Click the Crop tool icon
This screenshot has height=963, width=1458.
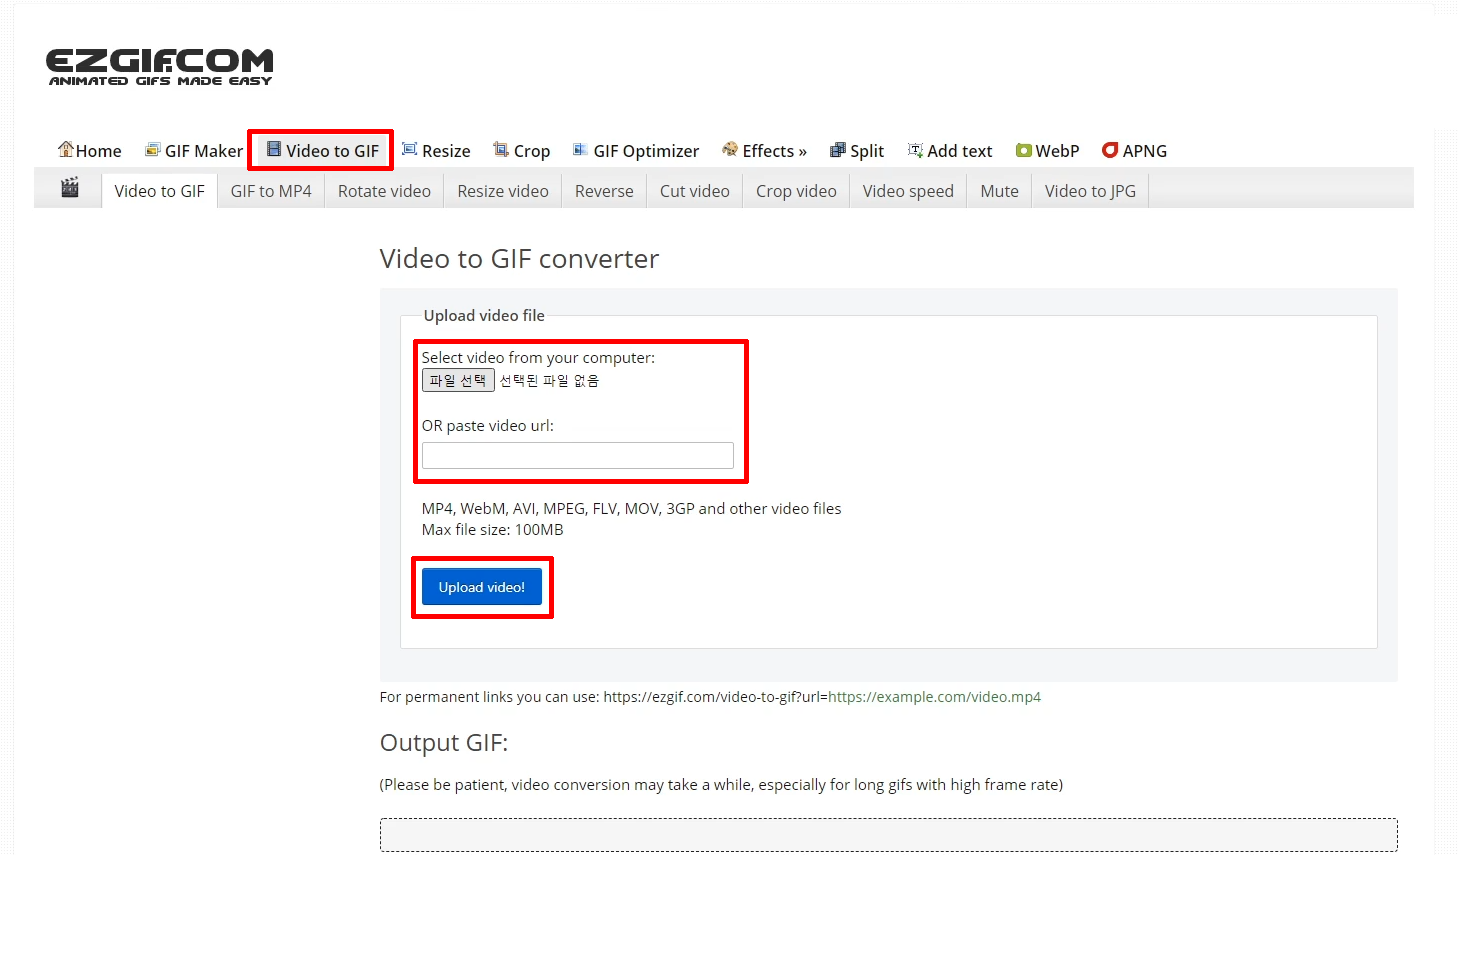(x=501, y=149)
